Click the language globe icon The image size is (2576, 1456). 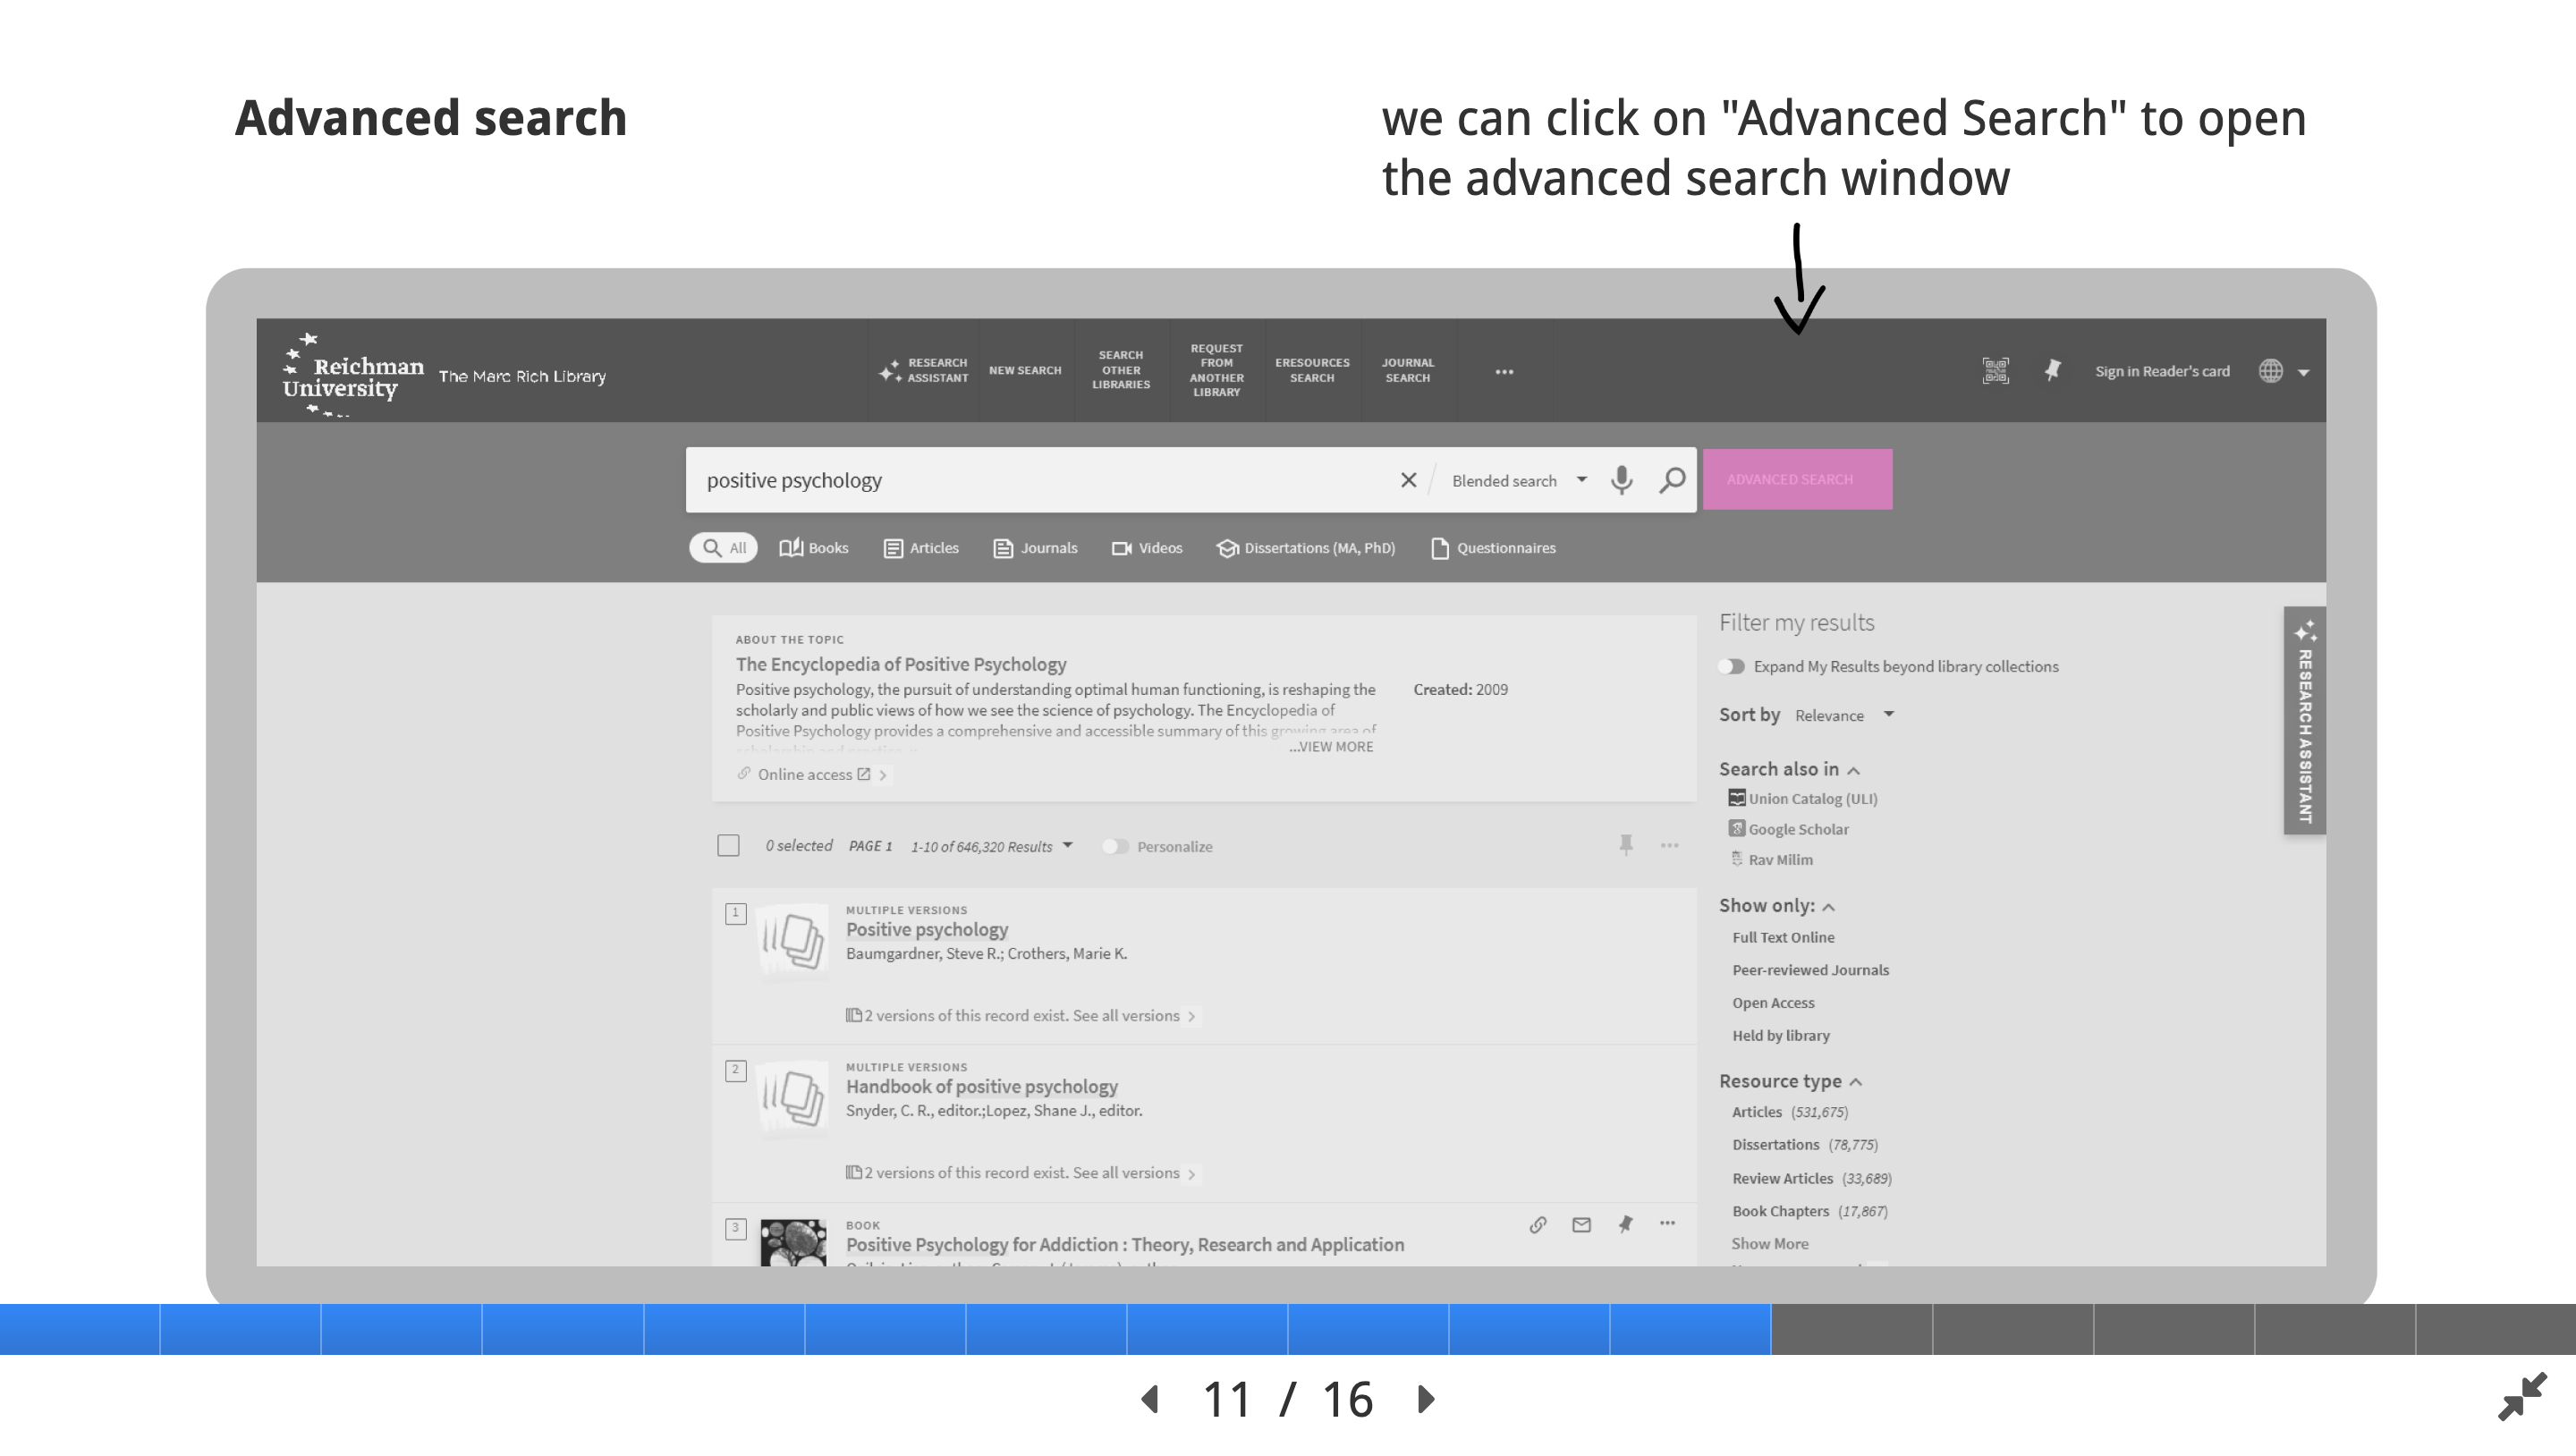[2270, 371]
